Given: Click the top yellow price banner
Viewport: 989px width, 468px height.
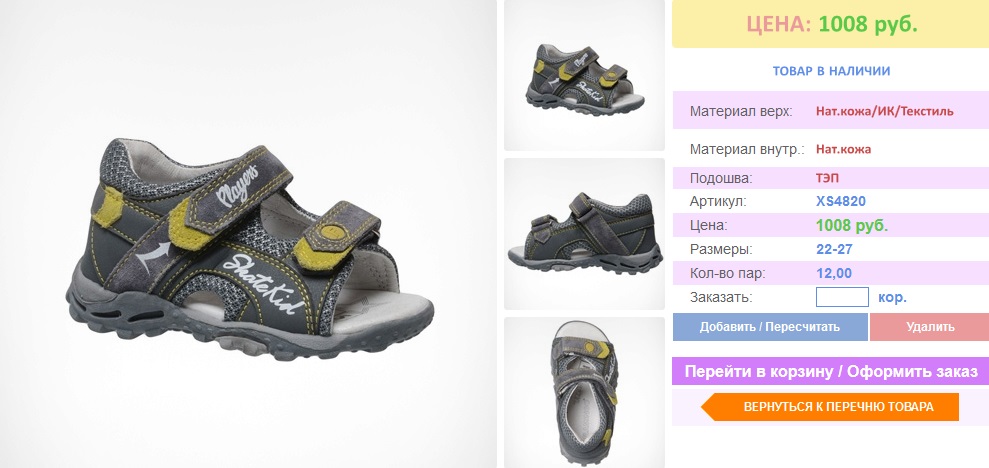Looking at the screenshot, I should pyautogui.click(x=831, y=24).
